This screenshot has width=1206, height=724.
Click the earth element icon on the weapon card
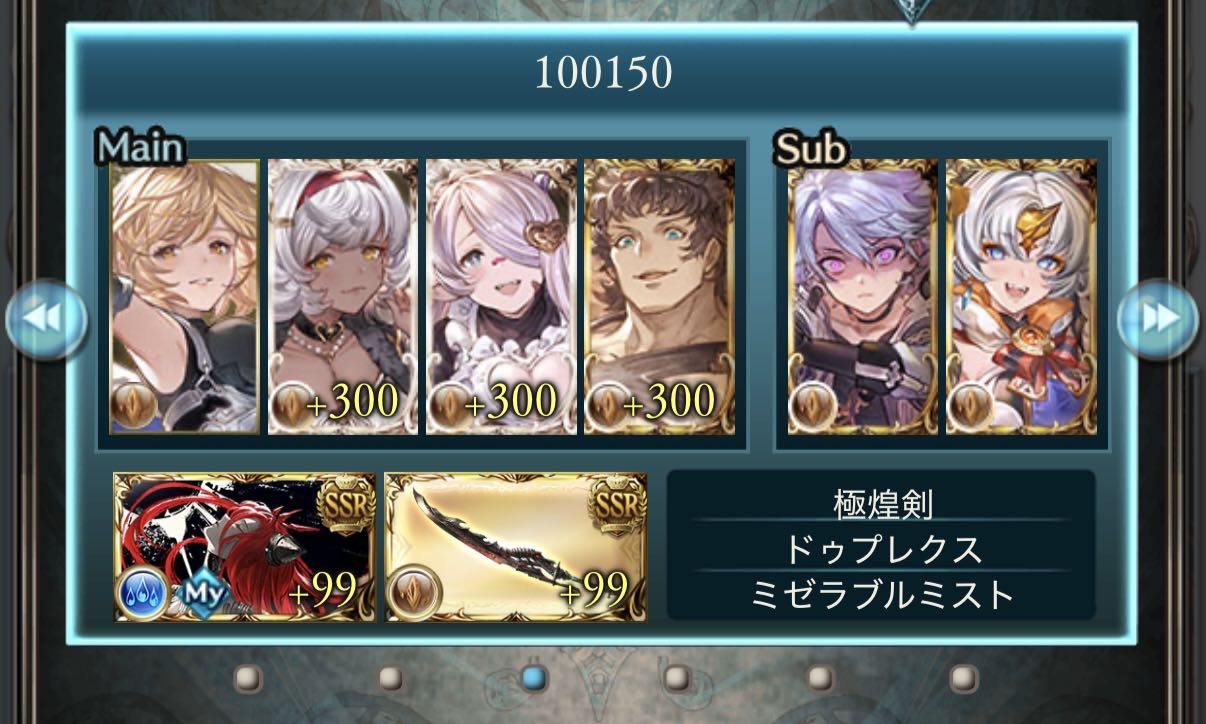[414, 591]
